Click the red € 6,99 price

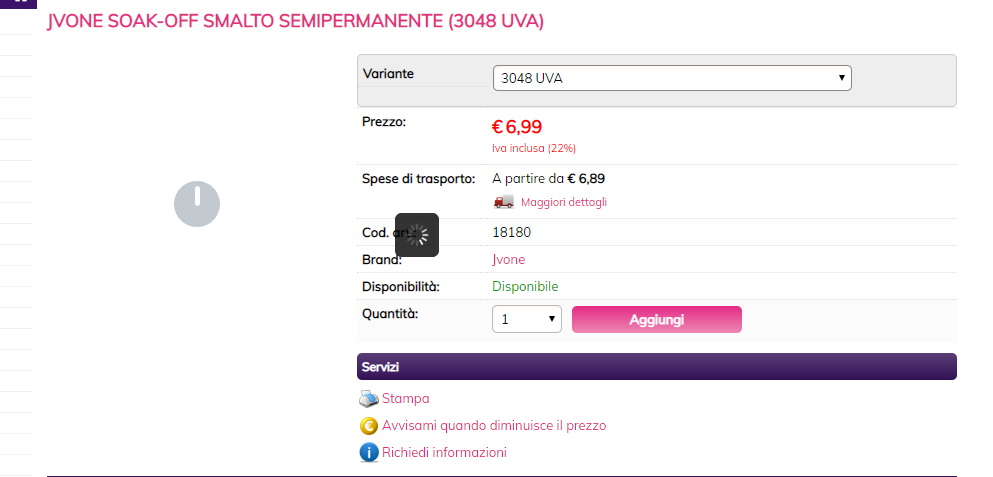(x=517, y=127)
